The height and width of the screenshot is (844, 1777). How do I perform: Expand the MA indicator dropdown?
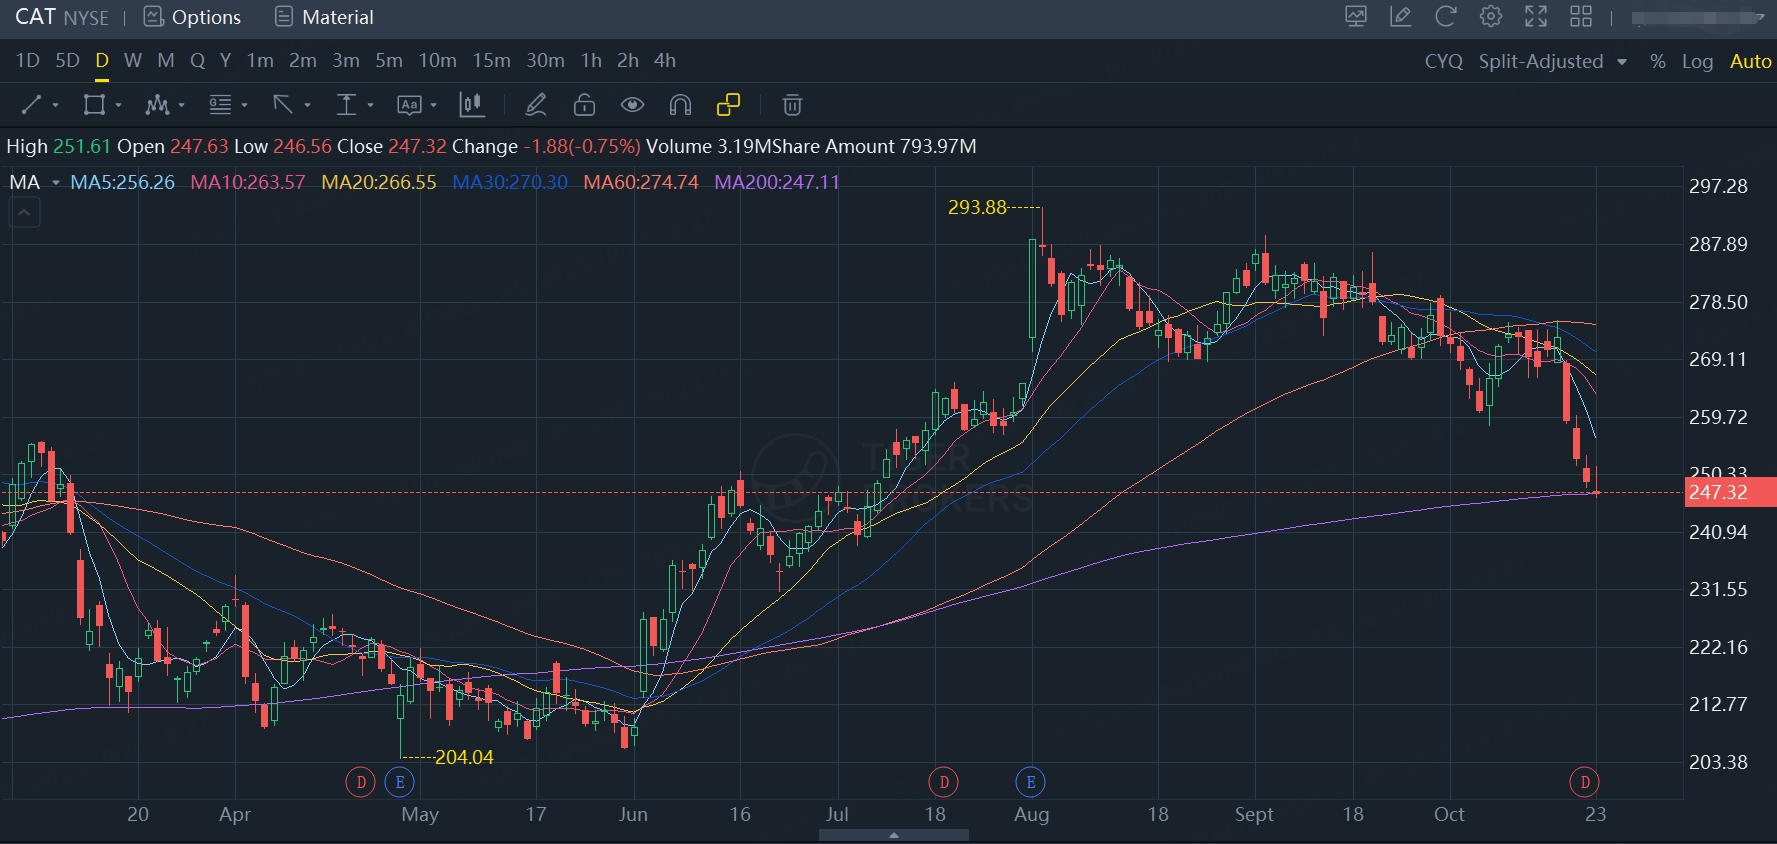56,183
